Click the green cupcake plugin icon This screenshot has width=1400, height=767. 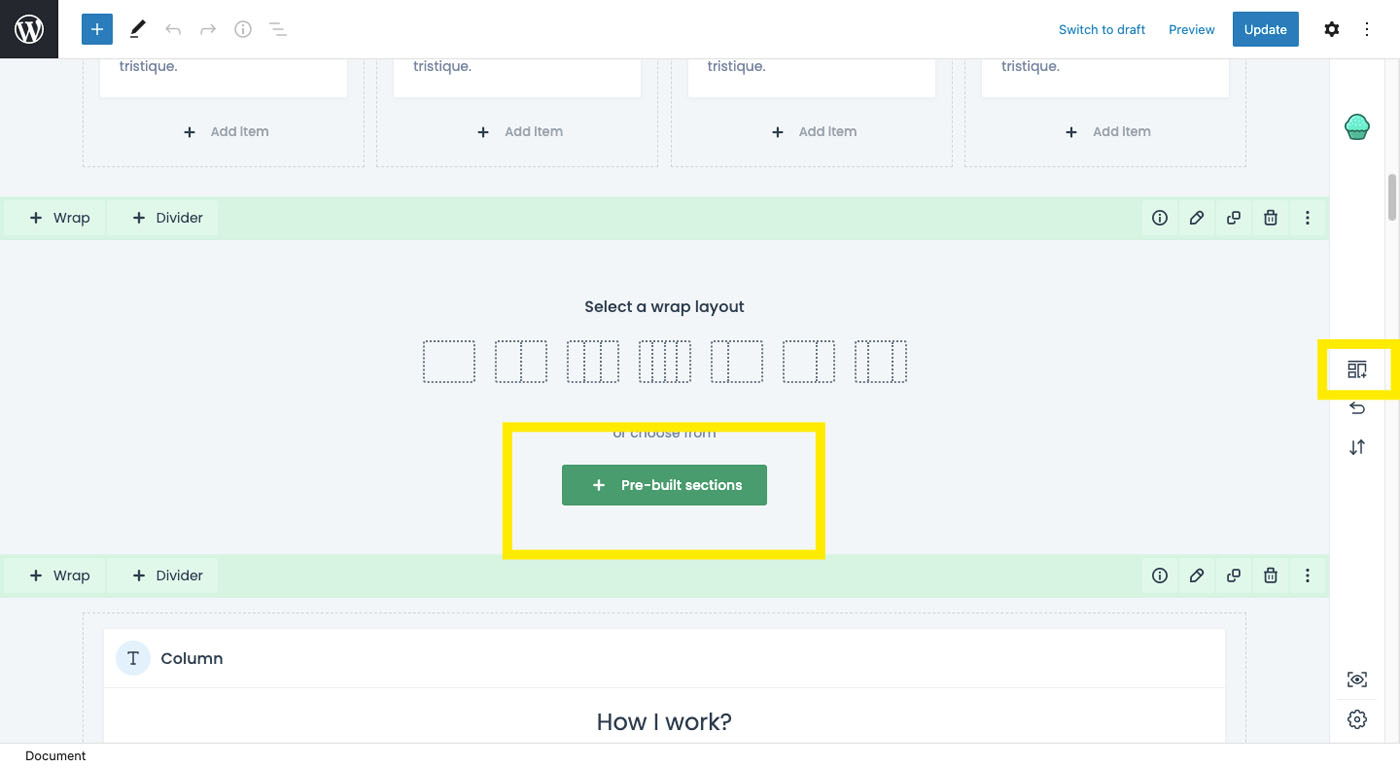point(1357,127)
